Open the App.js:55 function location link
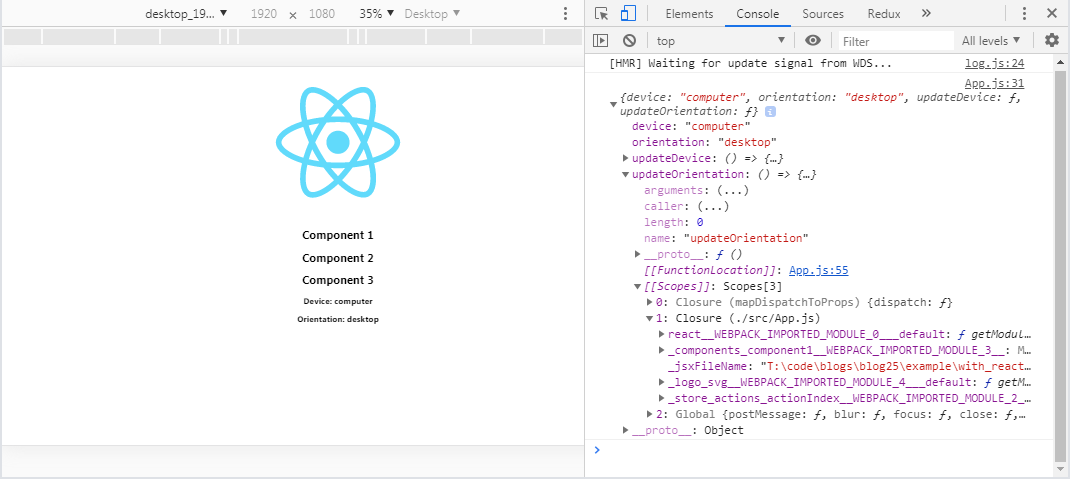1070x479 pixels. pos(818,270)
